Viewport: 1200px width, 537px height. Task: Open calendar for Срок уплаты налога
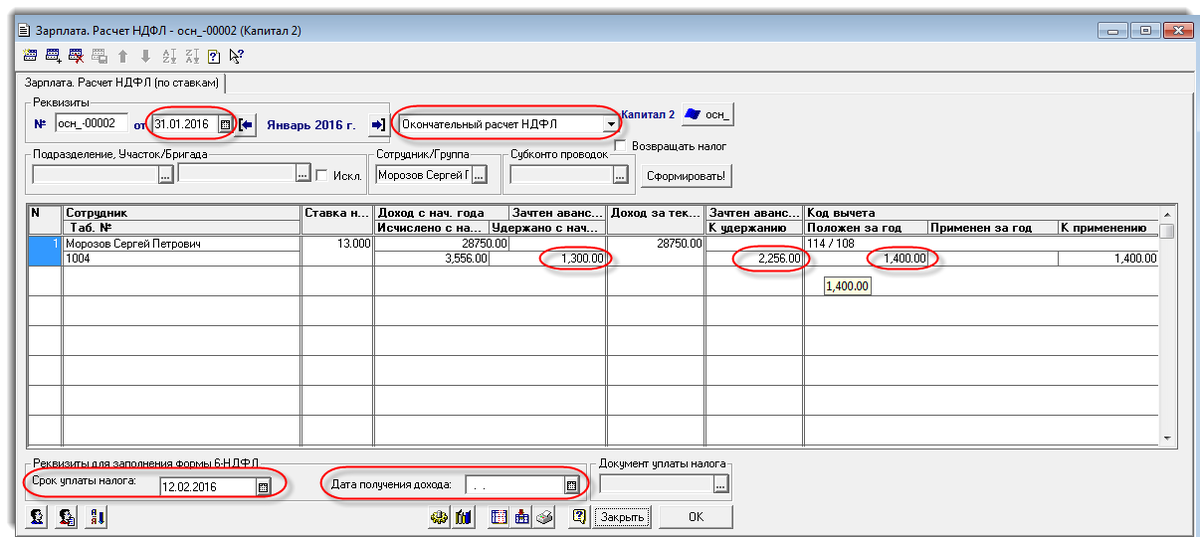[264, 487]
